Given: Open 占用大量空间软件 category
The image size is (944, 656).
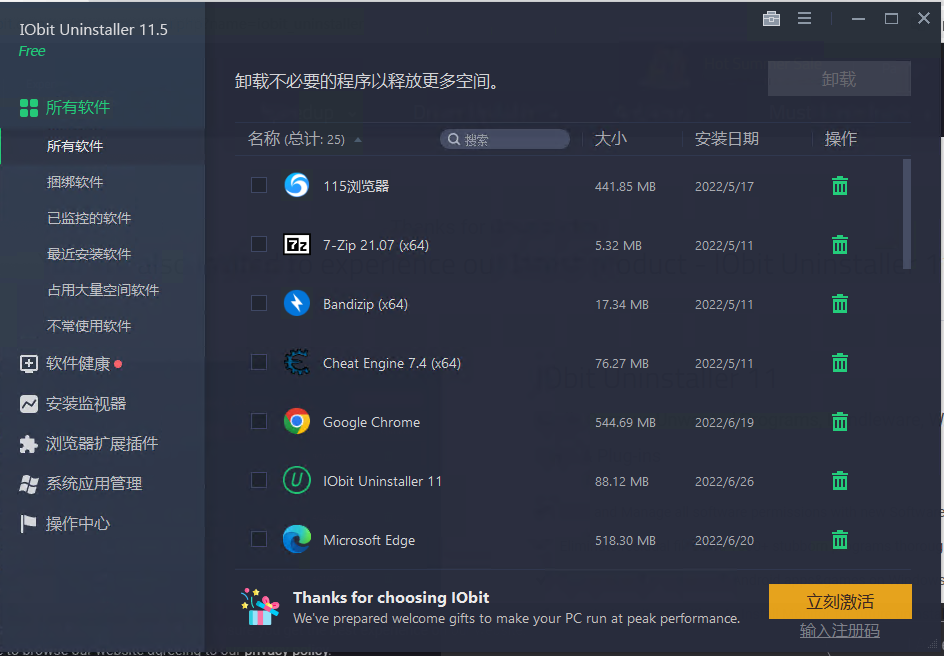Looking at the screenshot, I should point(103,290).
